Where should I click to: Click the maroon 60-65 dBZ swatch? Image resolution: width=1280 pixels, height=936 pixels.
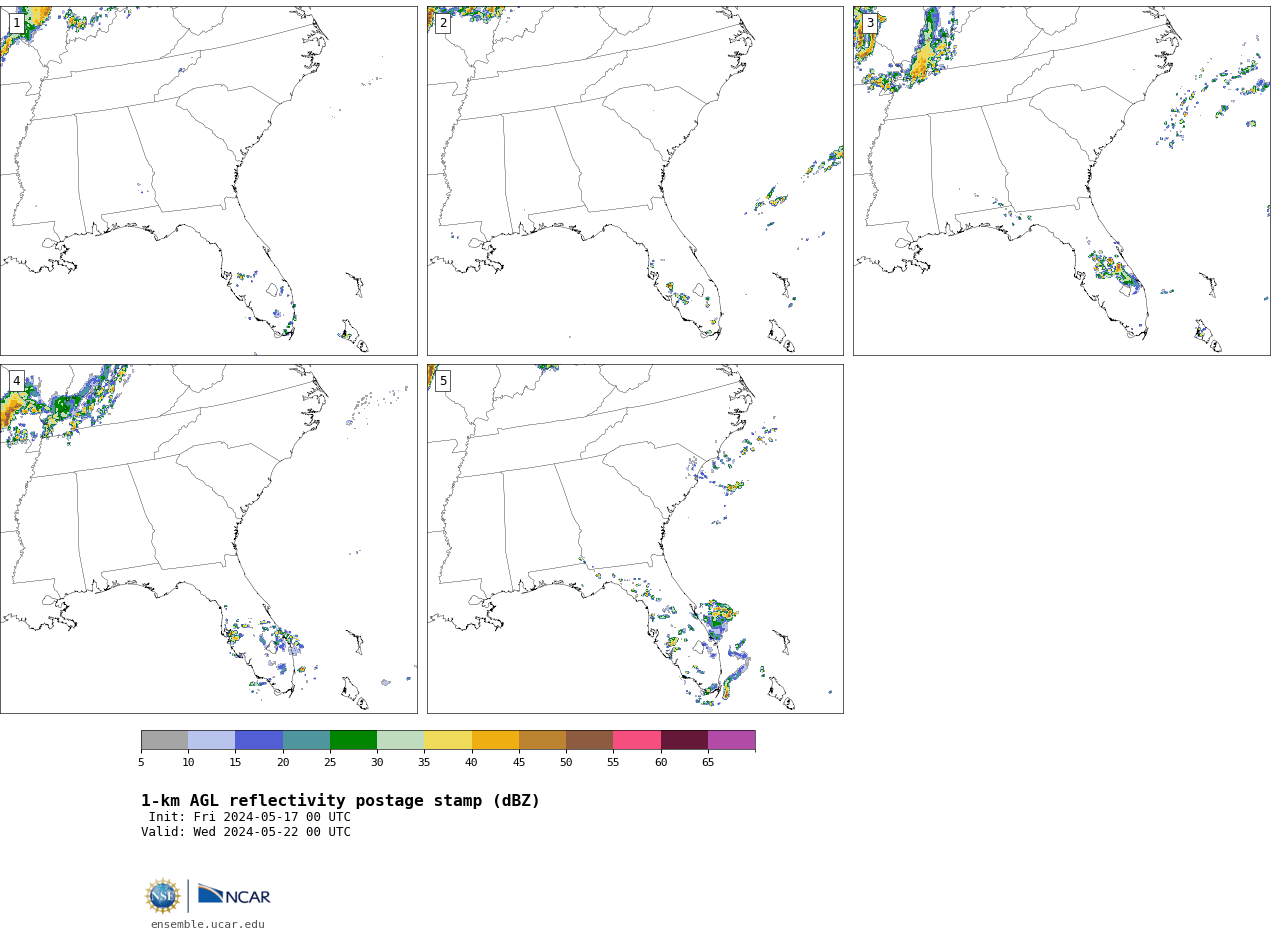tap(684, 740)
